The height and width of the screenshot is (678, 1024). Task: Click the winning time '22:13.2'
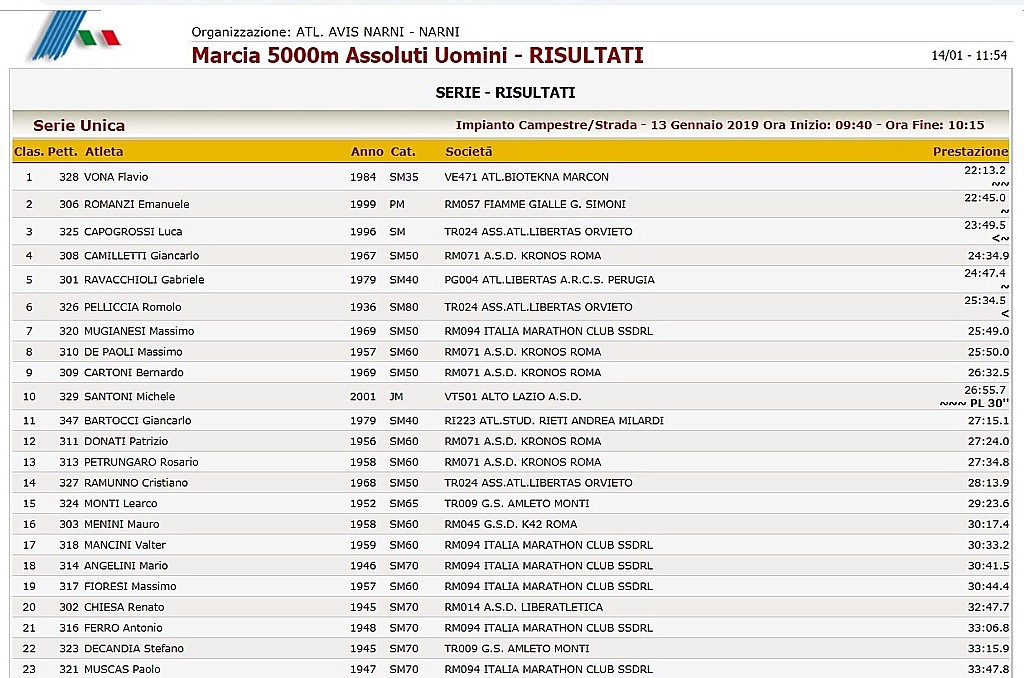click(985, 170)
